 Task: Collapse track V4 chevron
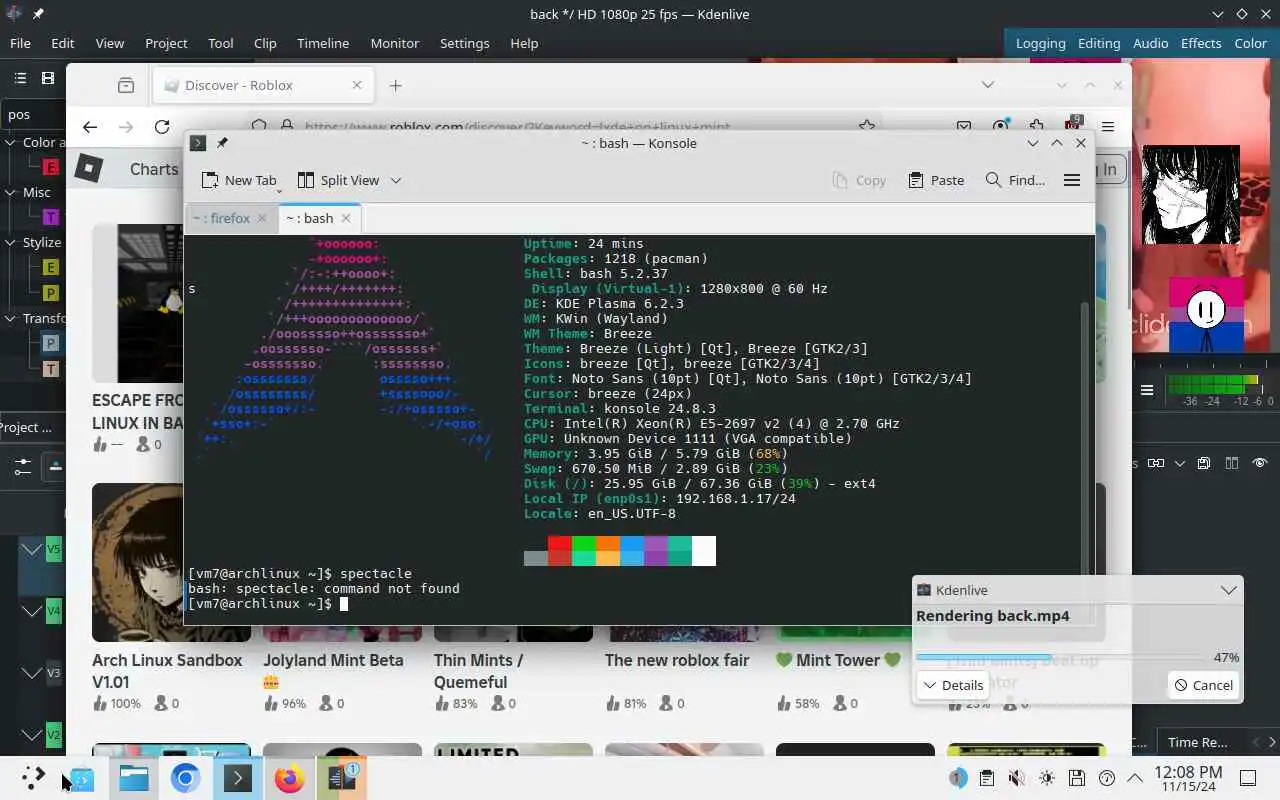pyautogui.click(x=31, y=610)
